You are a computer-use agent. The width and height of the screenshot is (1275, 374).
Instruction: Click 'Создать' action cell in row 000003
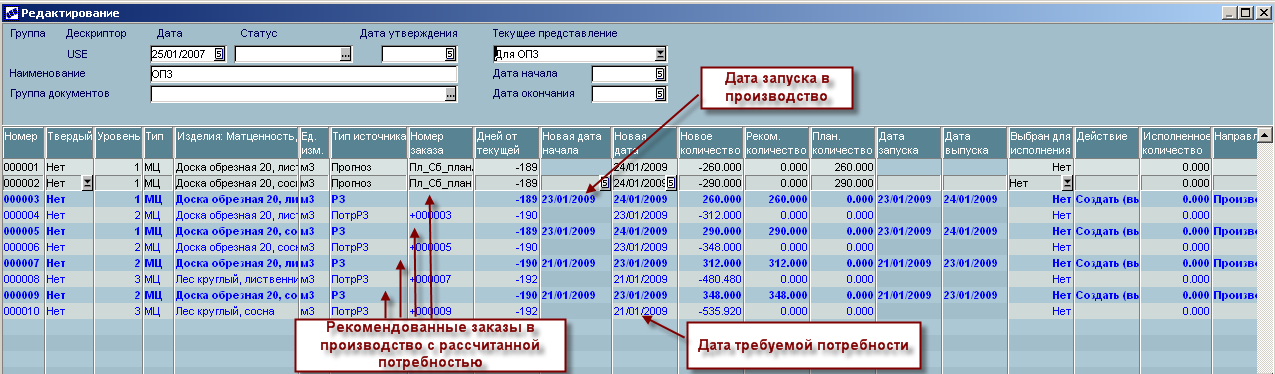(x=1107, y=199)
